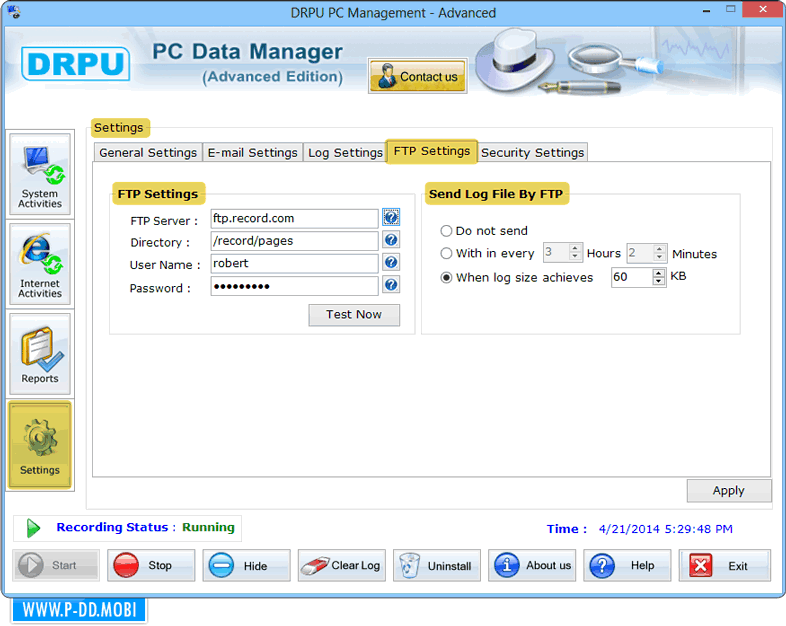
Task: Click the User Name field
Action: click(x=294, y=264)
